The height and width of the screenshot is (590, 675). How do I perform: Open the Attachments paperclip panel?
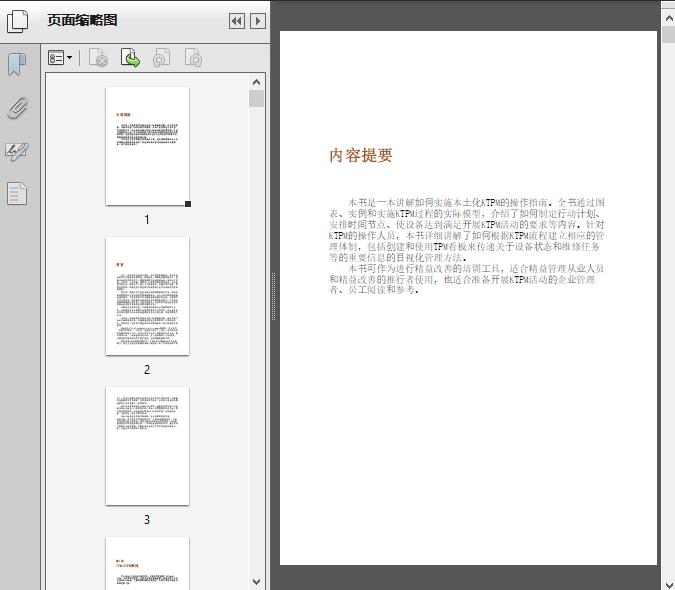point(17,108)
